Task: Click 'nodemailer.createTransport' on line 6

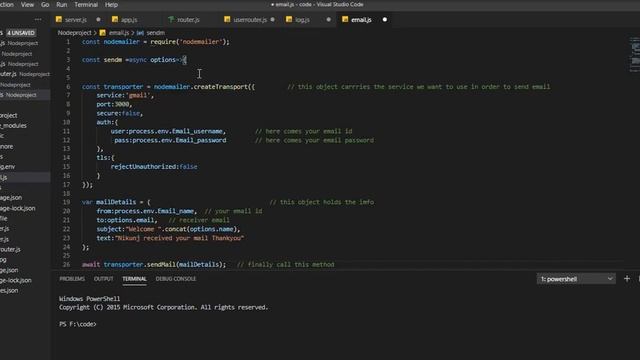Action: point(201,87)
